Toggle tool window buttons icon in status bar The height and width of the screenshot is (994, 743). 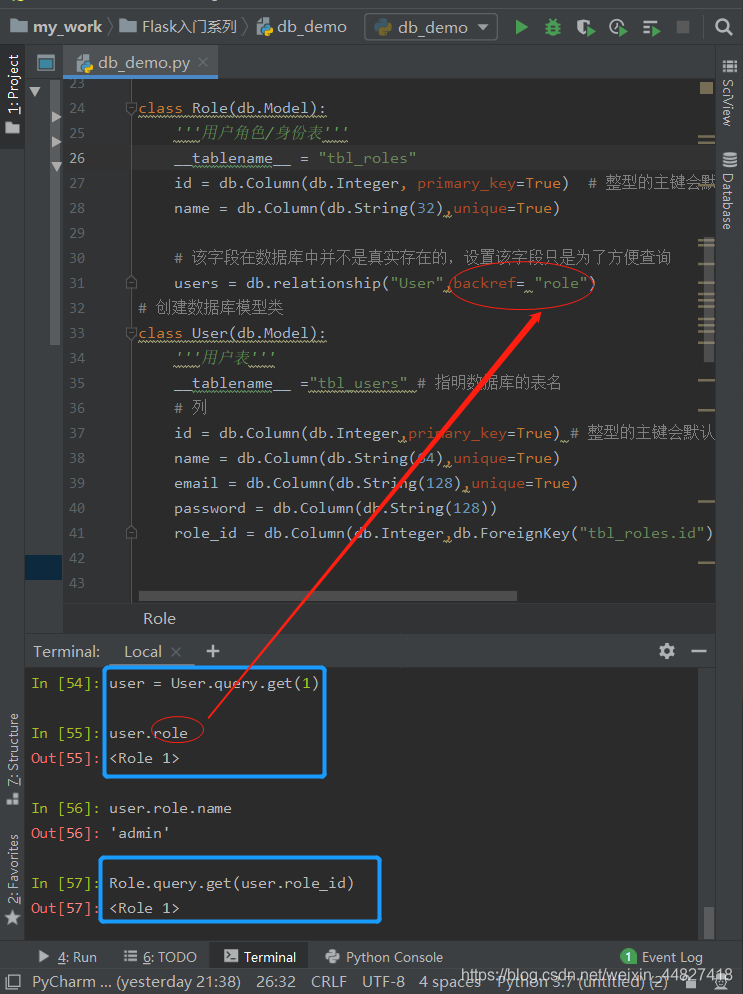[13, 981]
